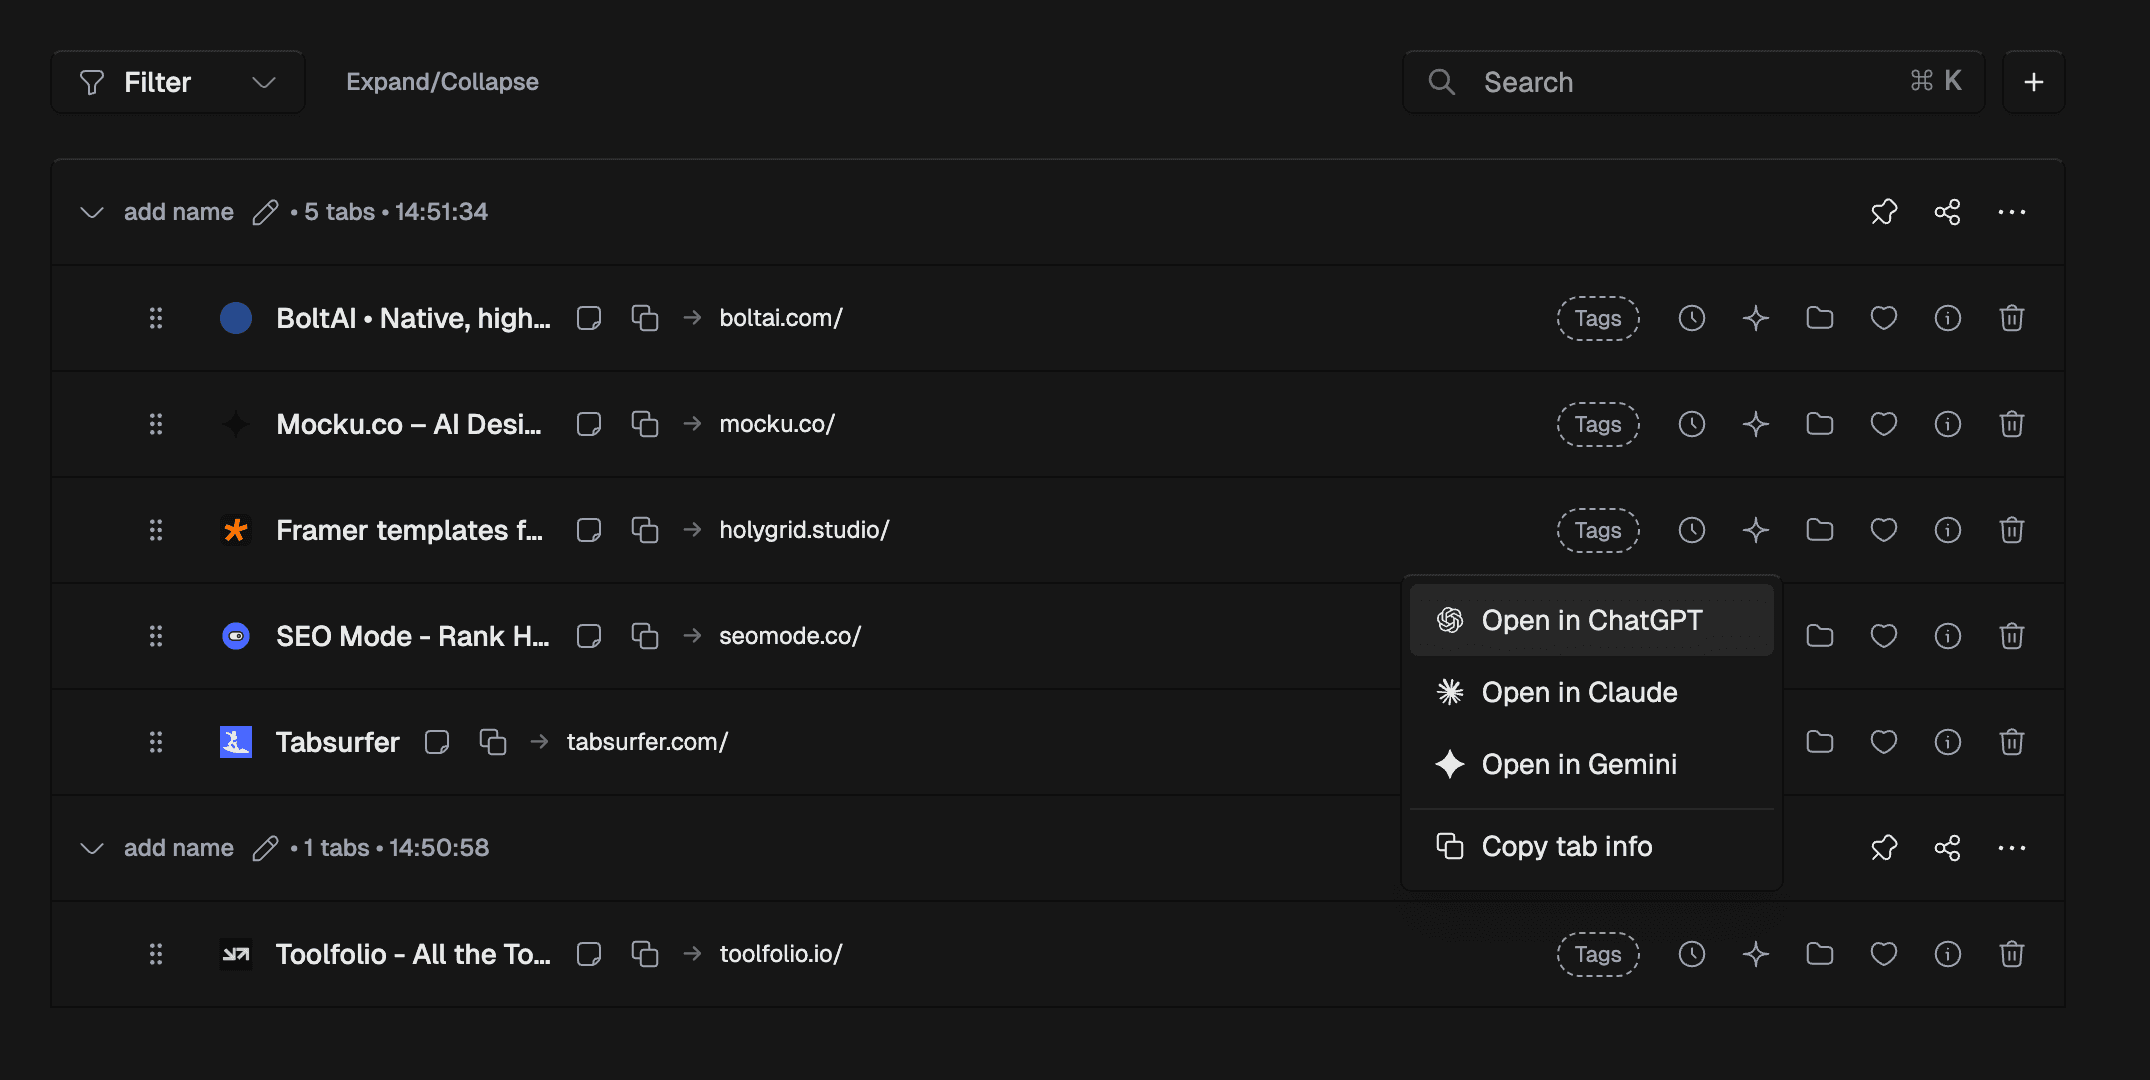The height and width of the screenshot is (1080, 2150).
Task: Click the plus add button
Action: (x=2034, y=82)
